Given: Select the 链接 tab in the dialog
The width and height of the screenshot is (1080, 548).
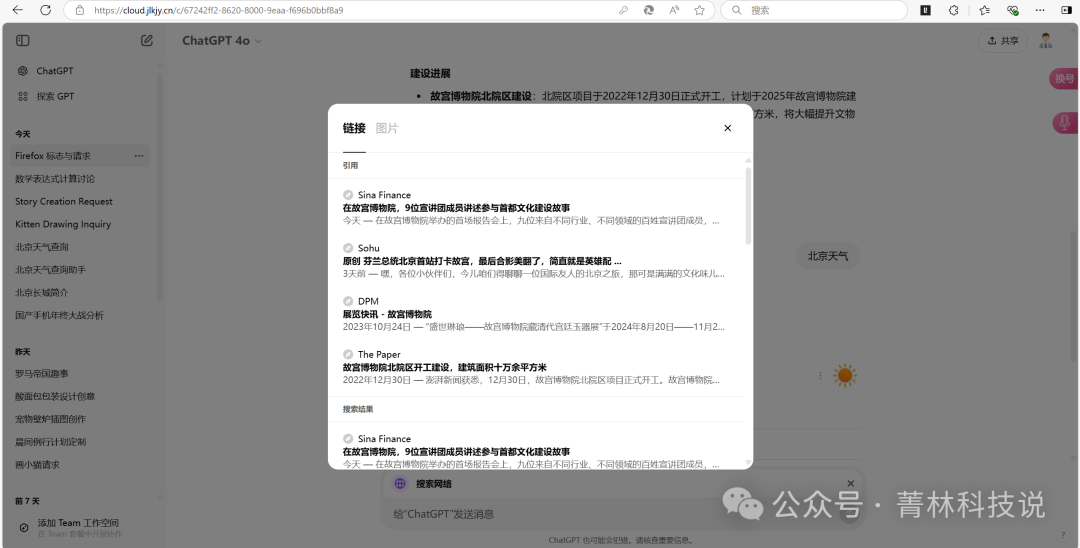Looking at the screenshot, I should [x=354, y=128].
